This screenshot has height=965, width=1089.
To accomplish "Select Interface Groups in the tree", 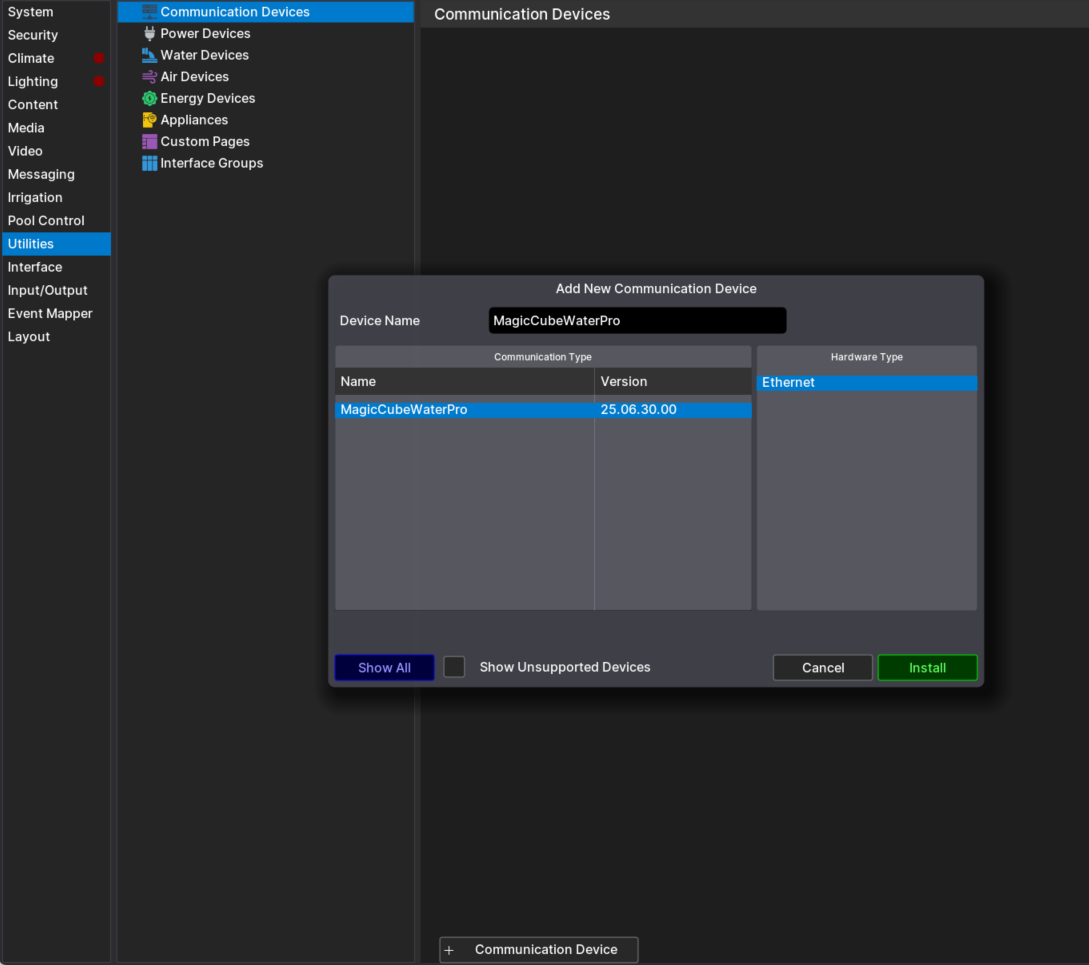I will [x=266, y=163].
